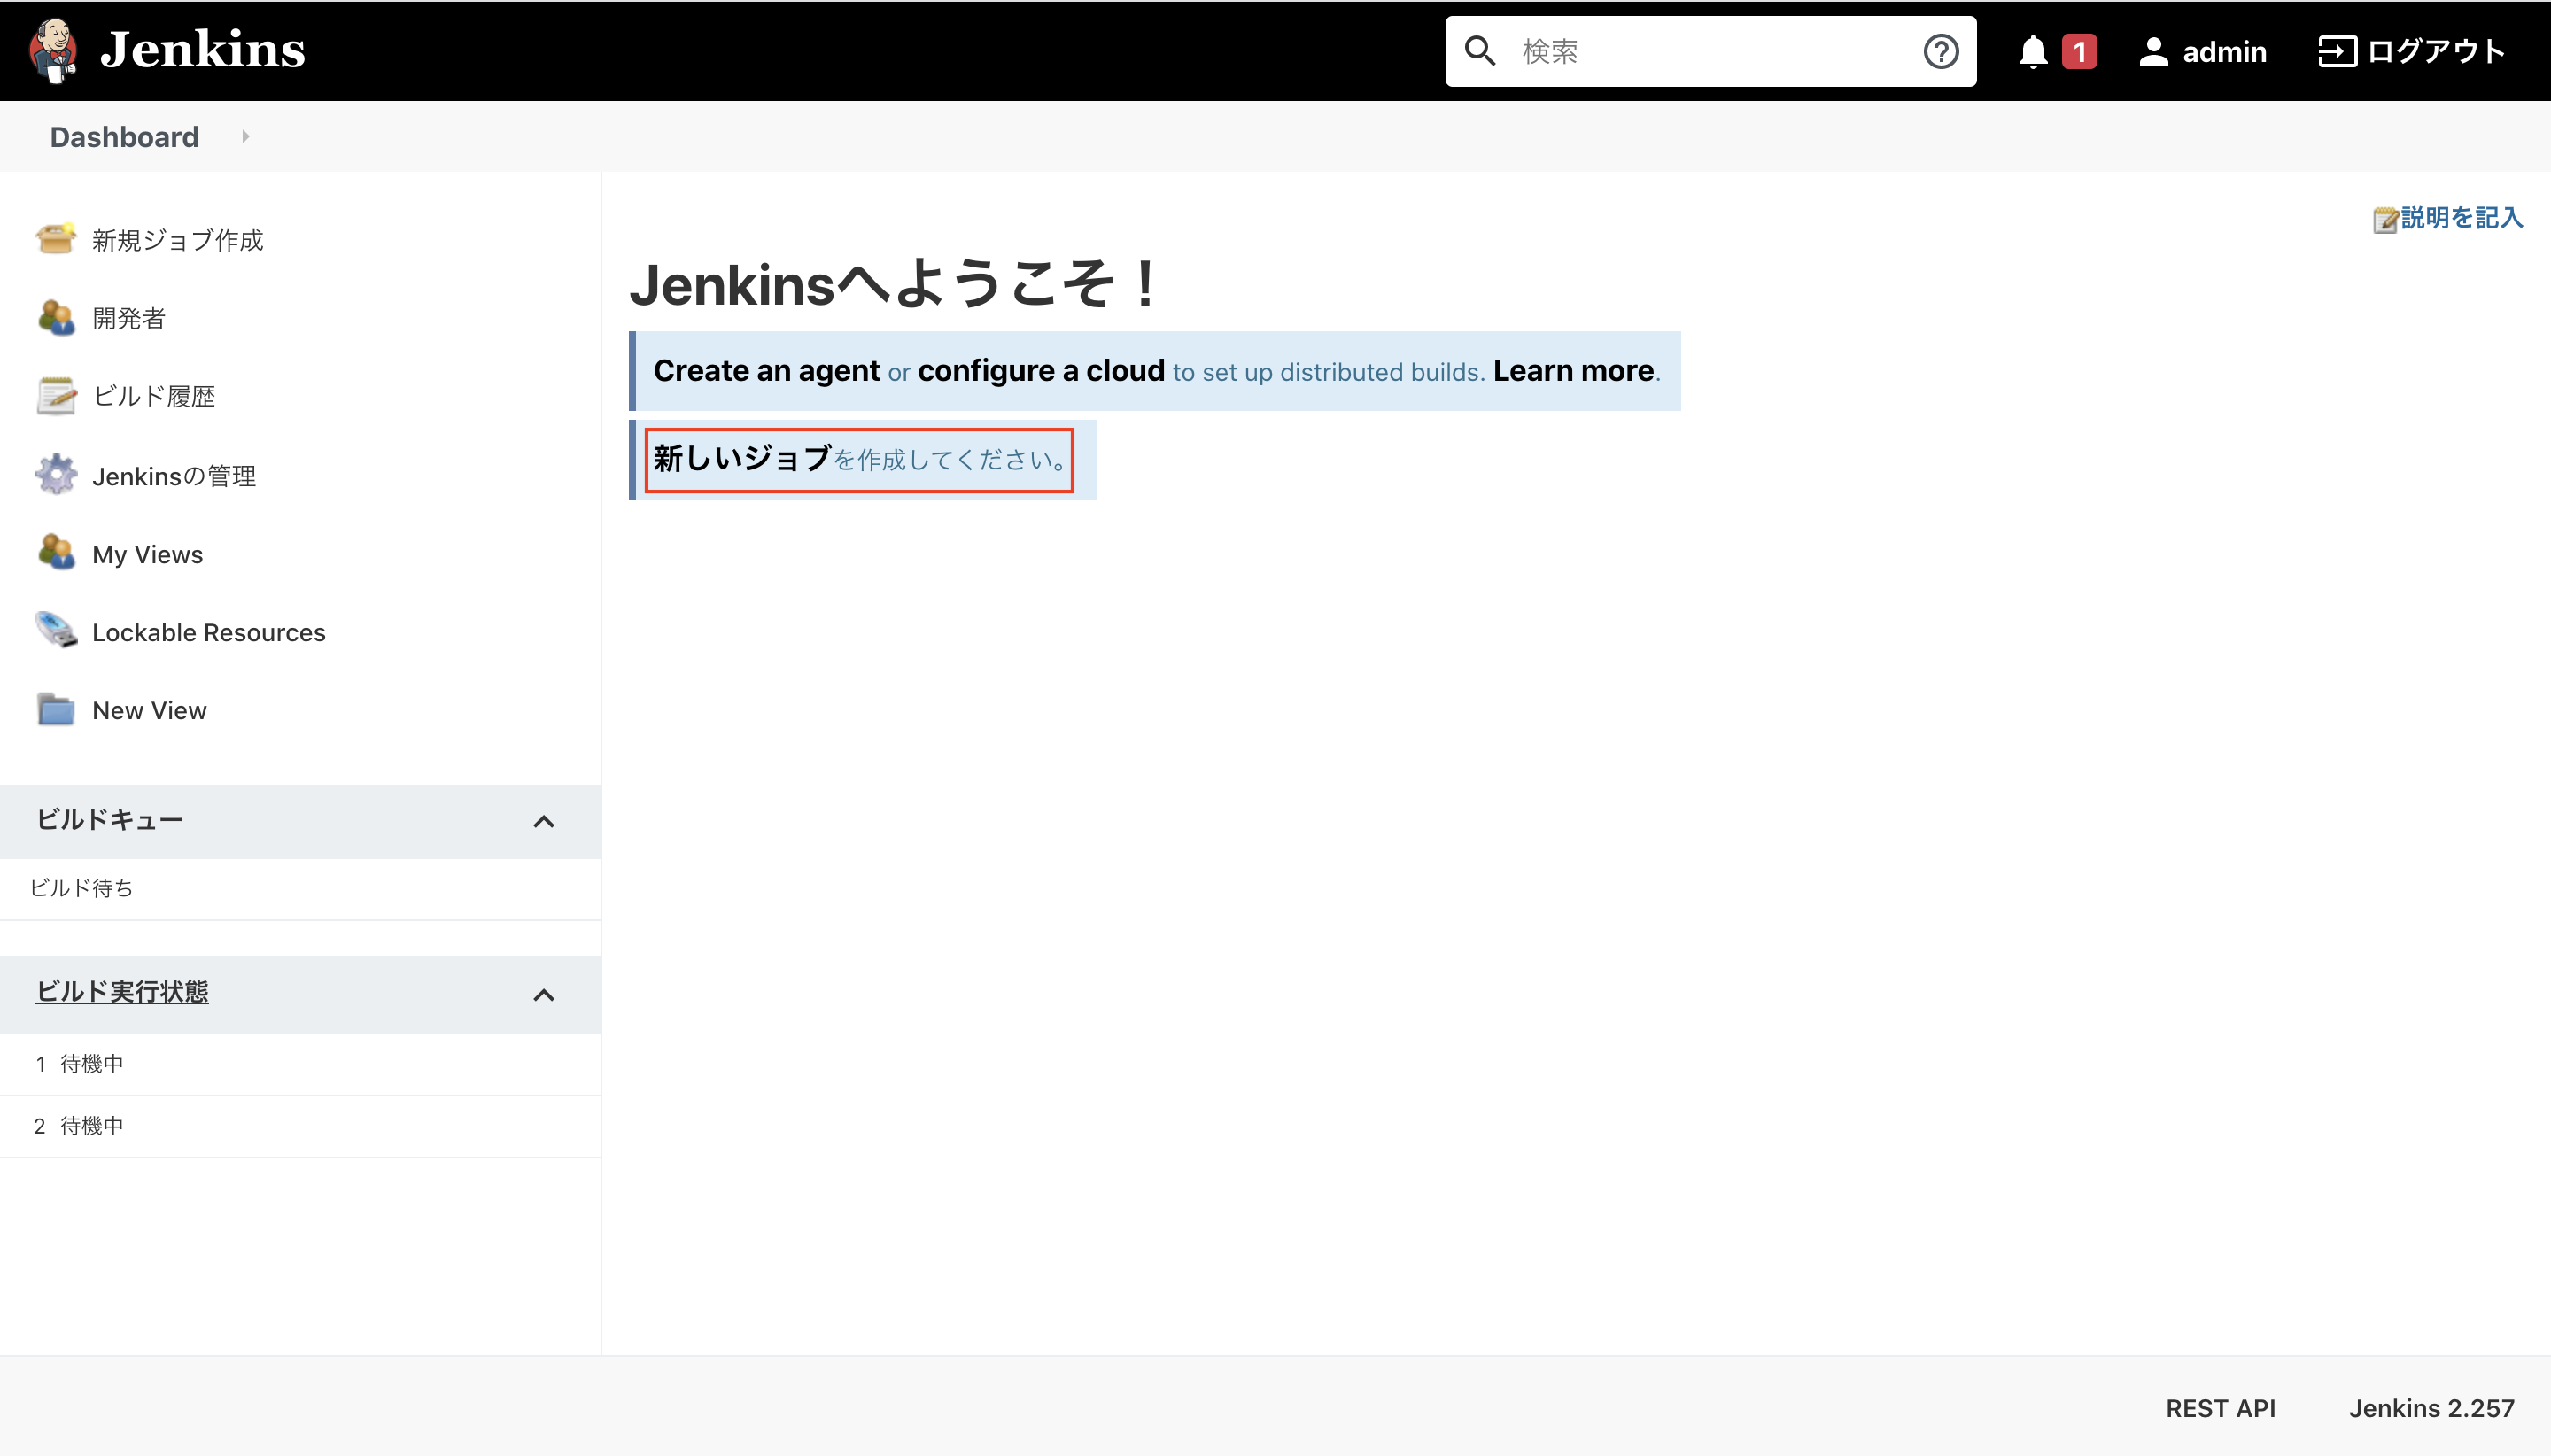
Task: Collapse the ビルド実行状態 panel chevron
Action: (x=544, y=995)
